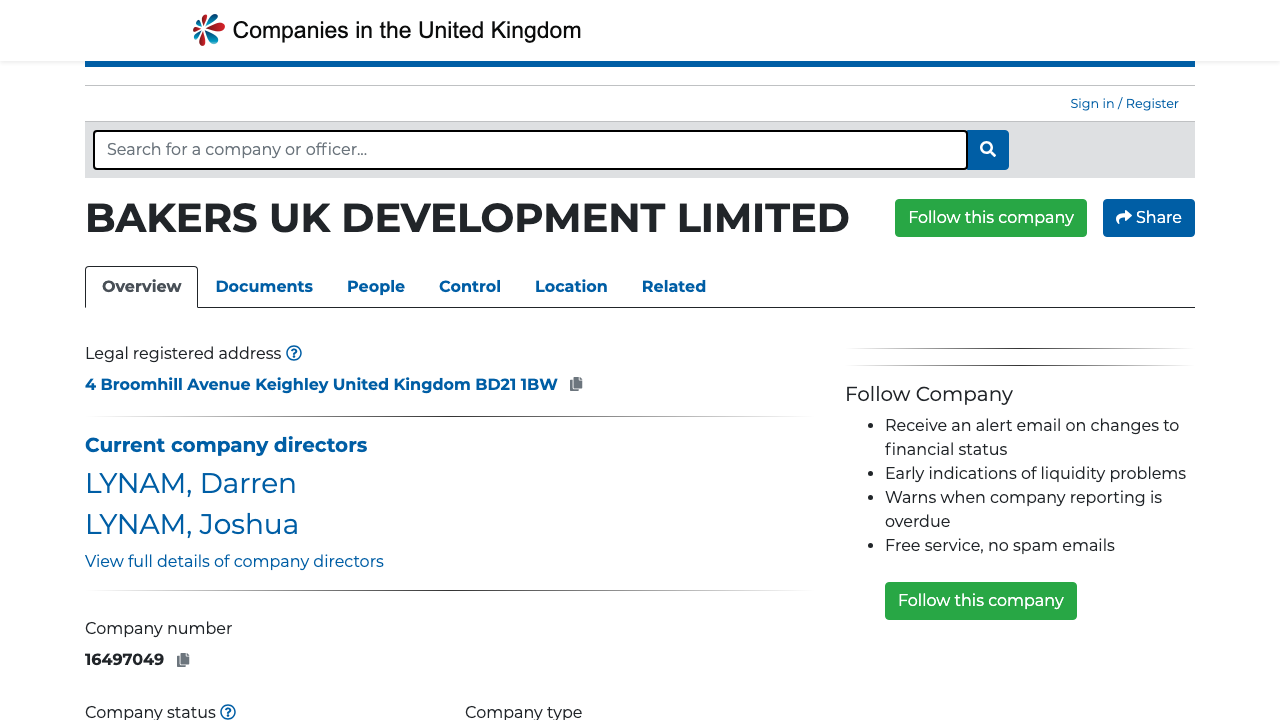The height and width of the screenshot is (720, 1280).
Task: Click the share arrow icon on the Share button
Action: point(1124,217)
